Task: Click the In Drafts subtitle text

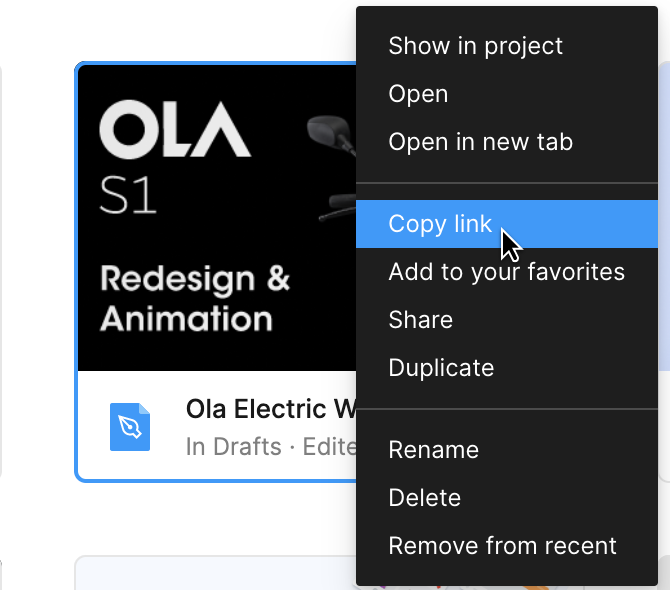Action: point(234,447)
